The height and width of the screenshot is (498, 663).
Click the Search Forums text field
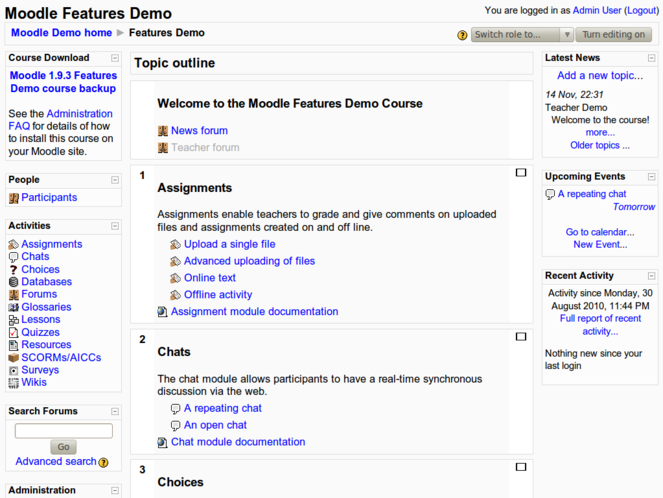pyautogui.click(x=64, y=431)
